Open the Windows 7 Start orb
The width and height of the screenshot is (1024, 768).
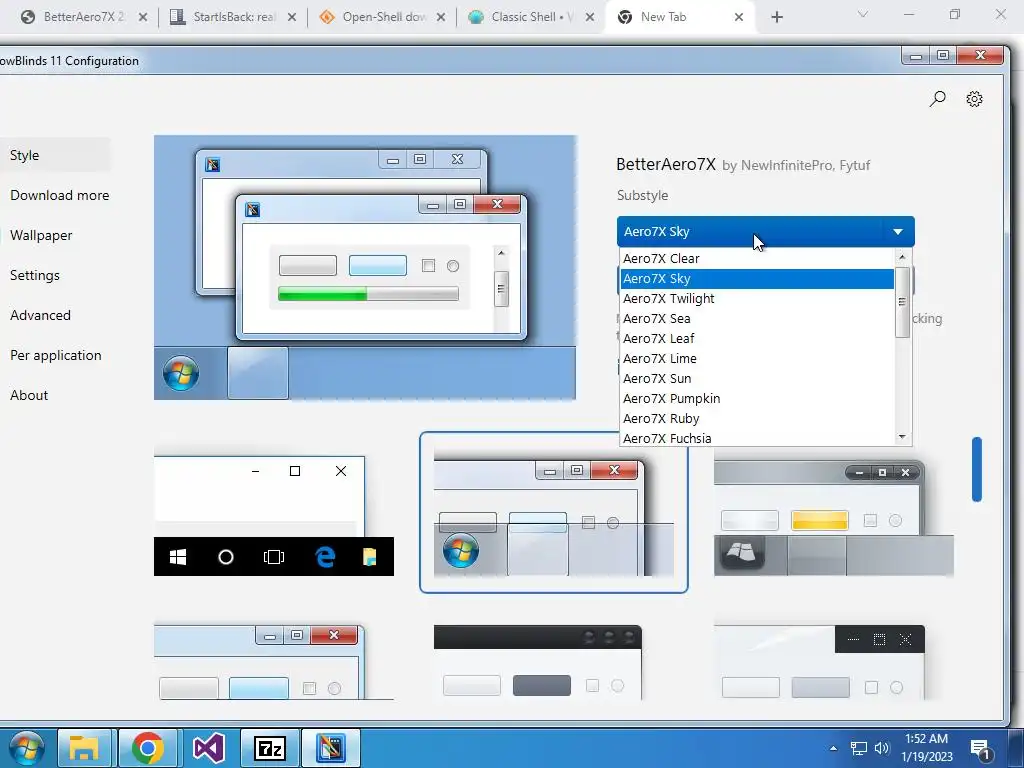click(27, 748)
